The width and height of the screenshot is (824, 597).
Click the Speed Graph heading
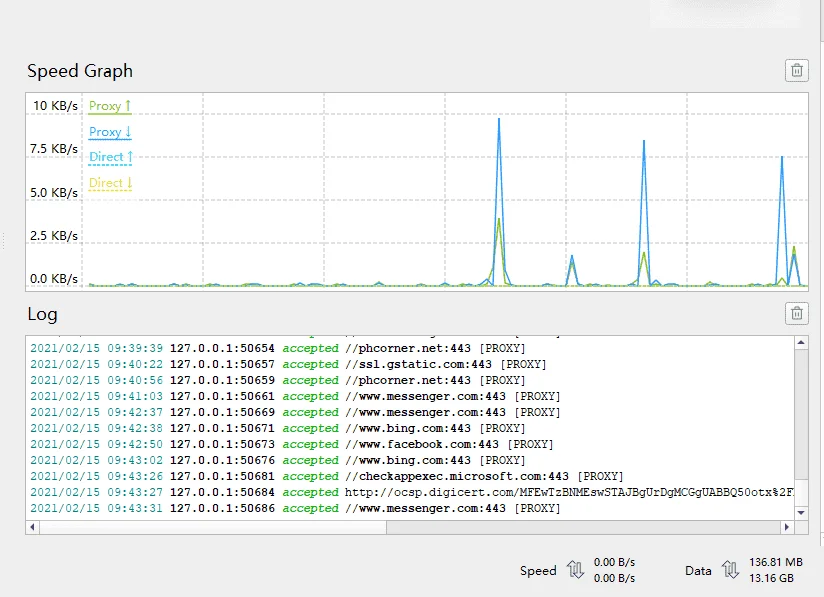[80, 71]
